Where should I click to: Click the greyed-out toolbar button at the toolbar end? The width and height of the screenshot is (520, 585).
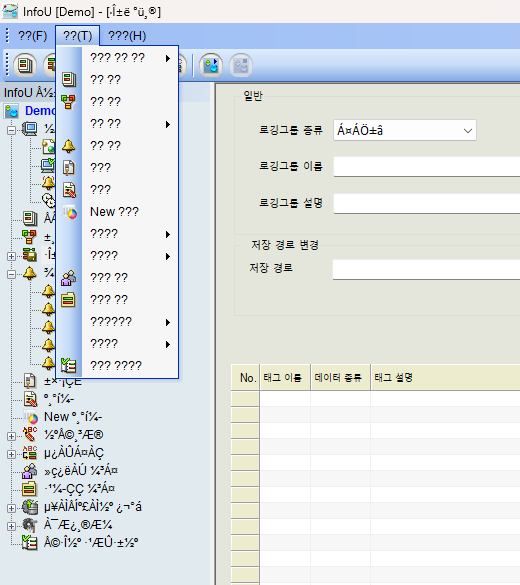(x=241, y=65)
